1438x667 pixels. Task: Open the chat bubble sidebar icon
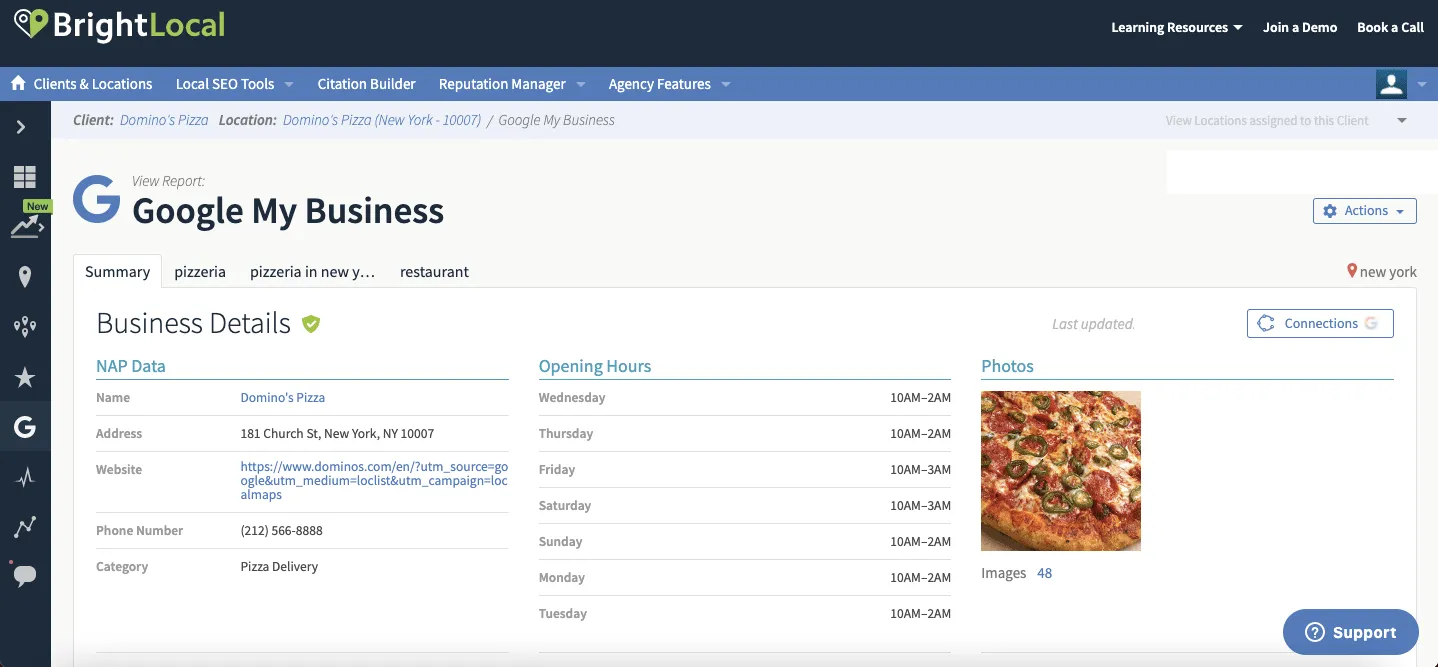click(25, 576)
